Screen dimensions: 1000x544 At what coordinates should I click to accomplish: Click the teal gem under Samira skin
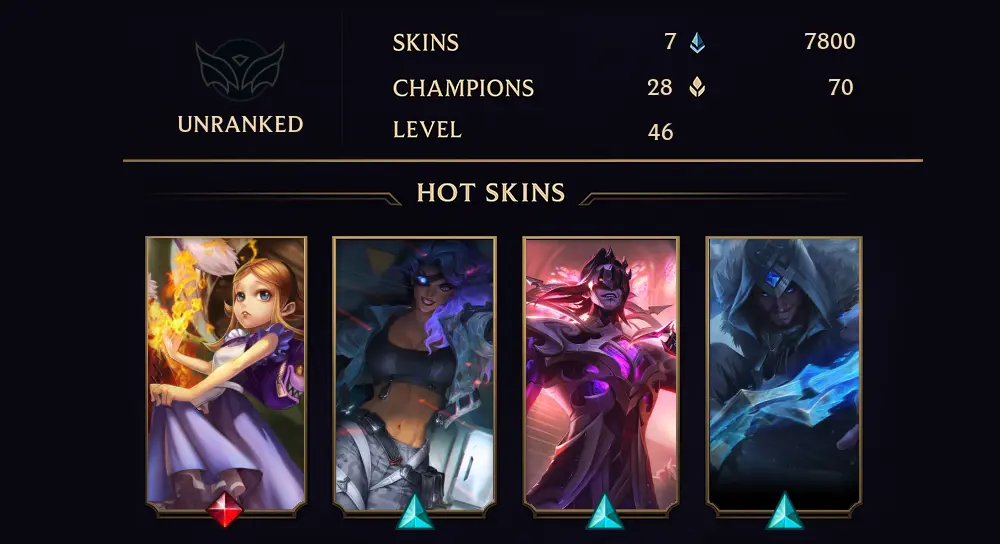(415, 512)
